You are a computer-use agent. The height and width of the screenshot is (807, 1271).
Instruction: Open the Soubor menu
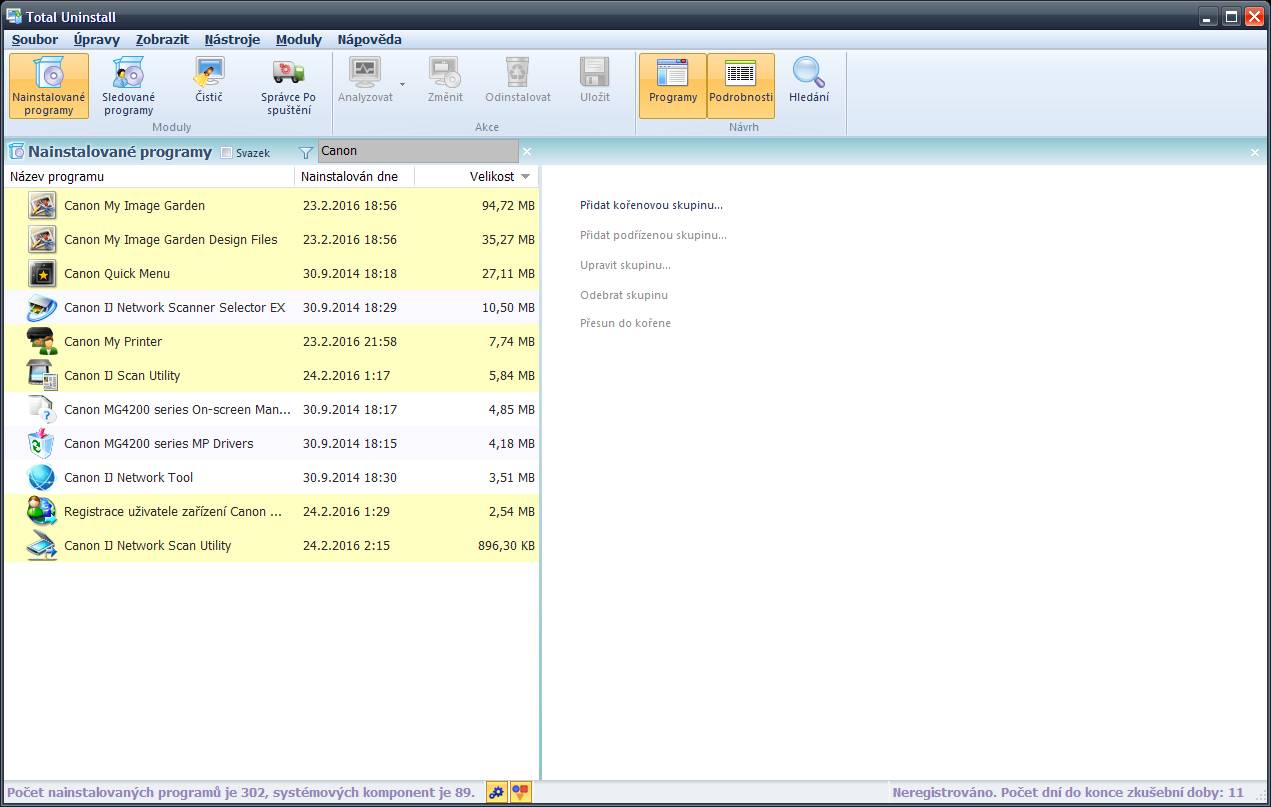[35, 40]
